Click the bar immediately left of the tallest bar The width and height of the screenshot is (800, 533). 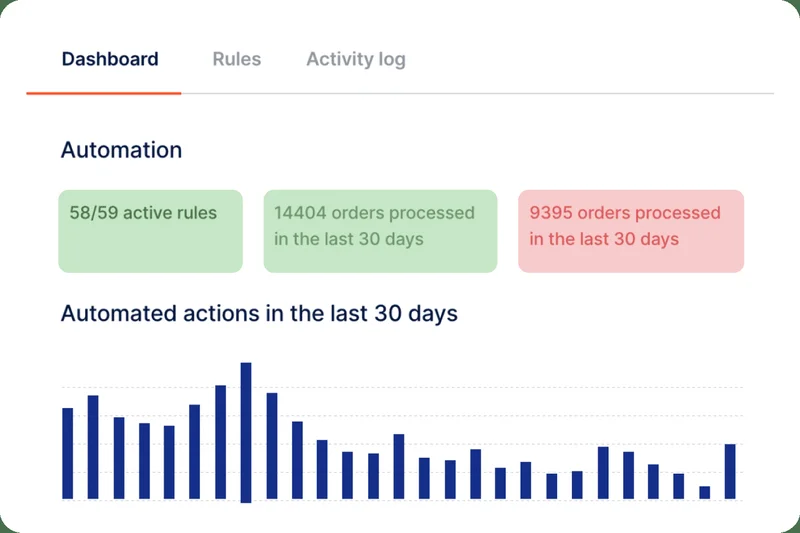220,442
